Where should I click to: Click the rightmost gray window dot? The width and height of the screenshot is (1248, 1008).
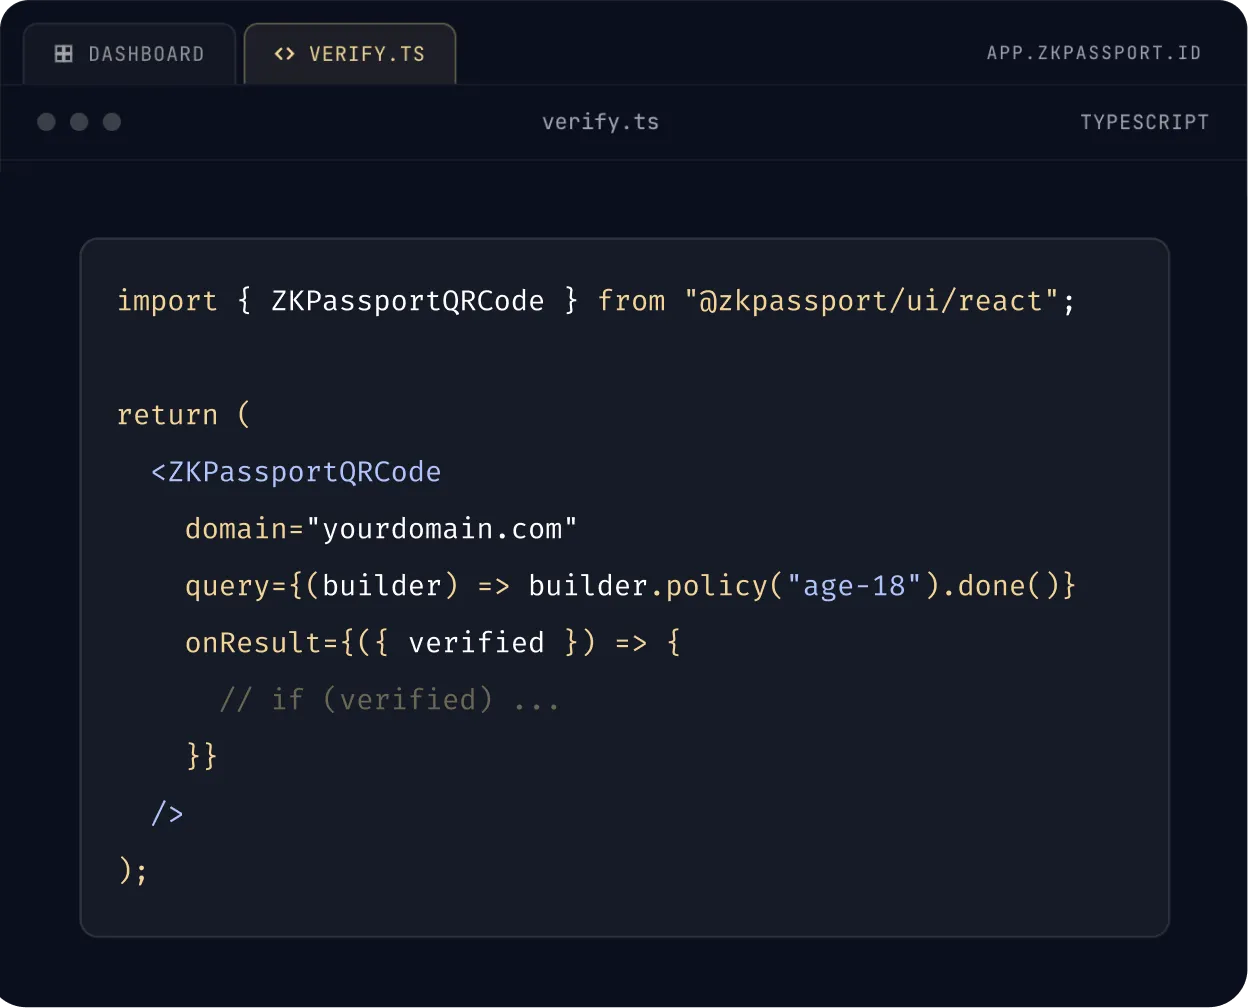coord(112,122)
